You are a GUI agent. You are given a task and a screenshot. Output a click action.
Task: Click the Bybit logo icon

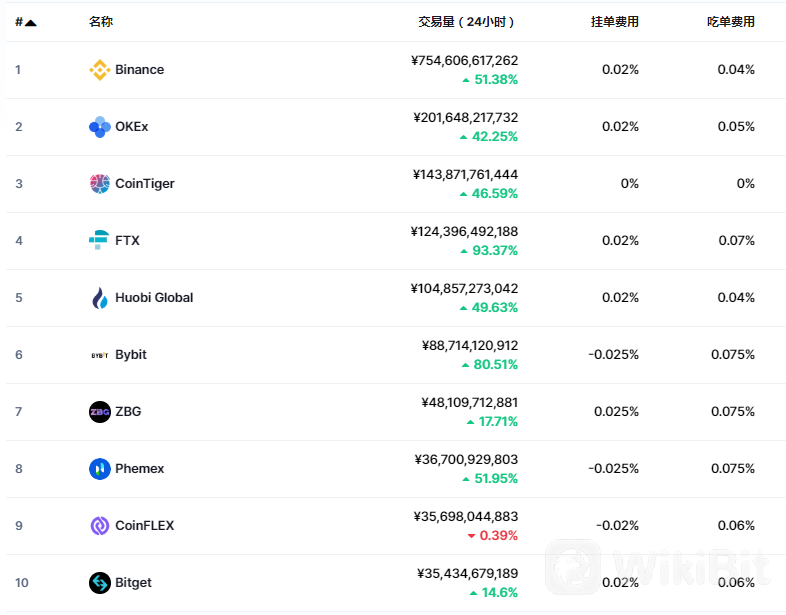[100, 355]
